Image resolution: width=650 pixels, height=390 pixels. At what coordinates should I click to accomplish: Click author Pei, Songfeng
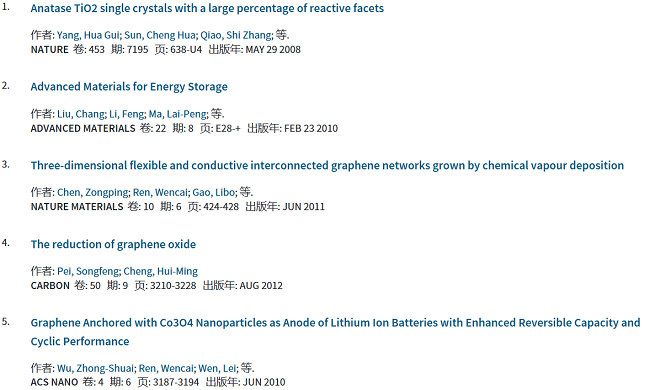click(88, 271)
